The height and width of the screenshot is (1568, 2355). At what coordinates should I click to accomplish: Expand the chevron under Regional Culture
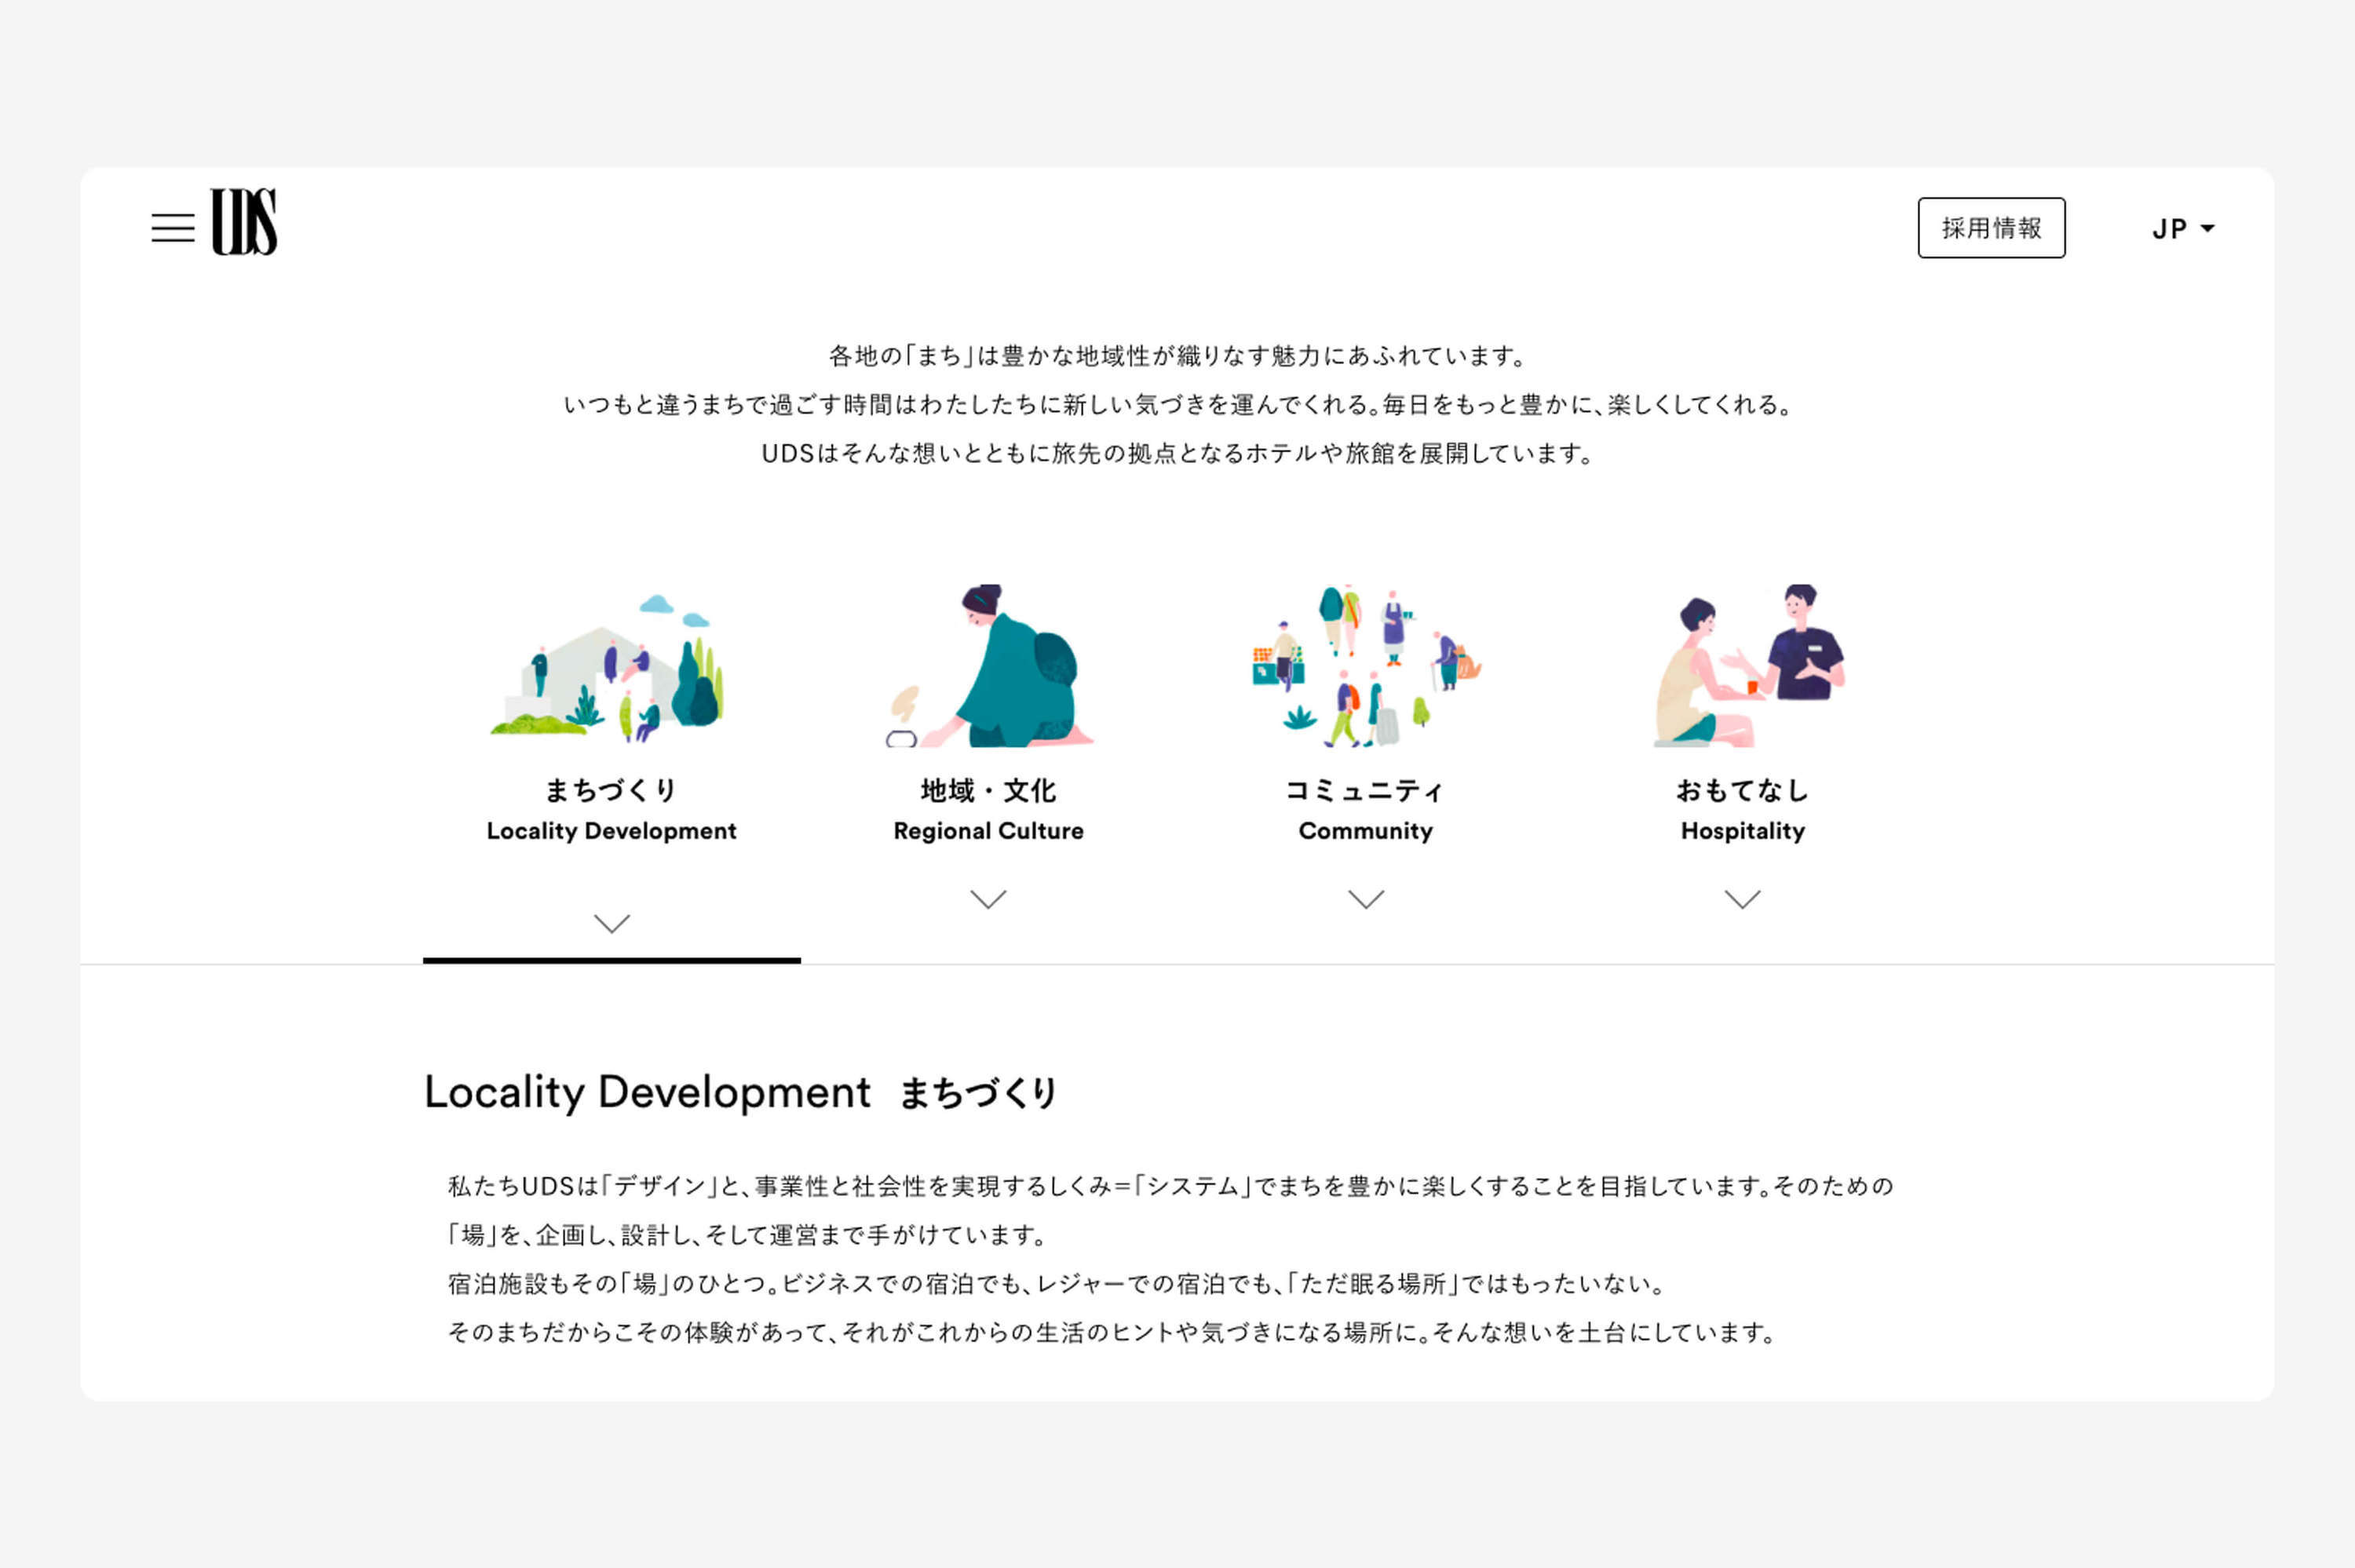[x=988, y=899]
